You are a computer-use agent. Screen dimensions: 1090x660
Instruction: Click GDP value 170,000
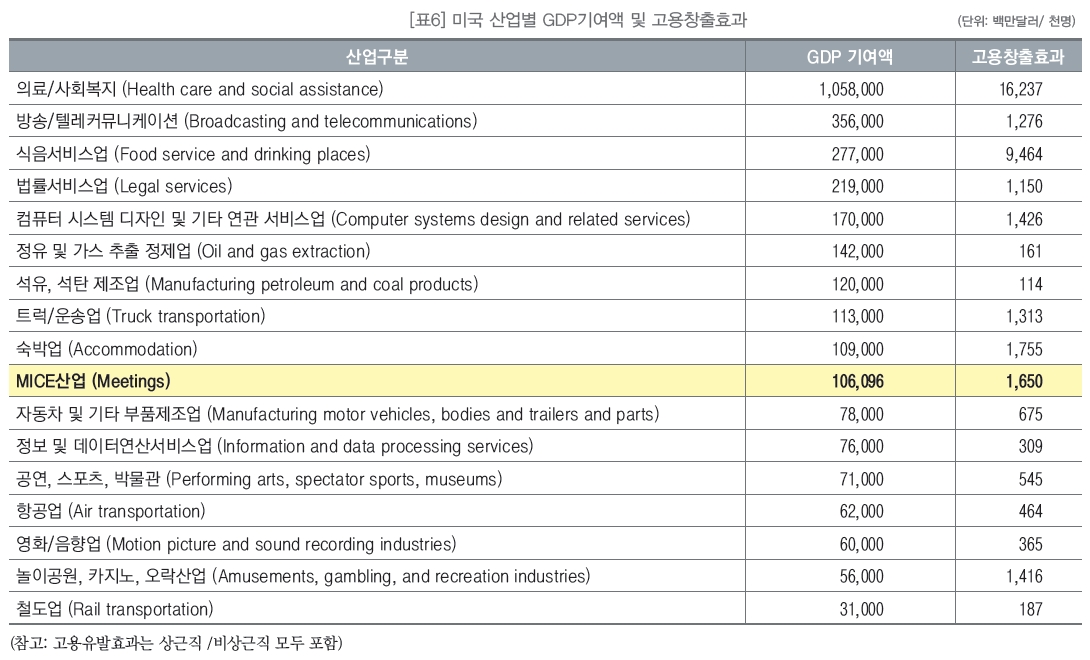click(858, 219)
